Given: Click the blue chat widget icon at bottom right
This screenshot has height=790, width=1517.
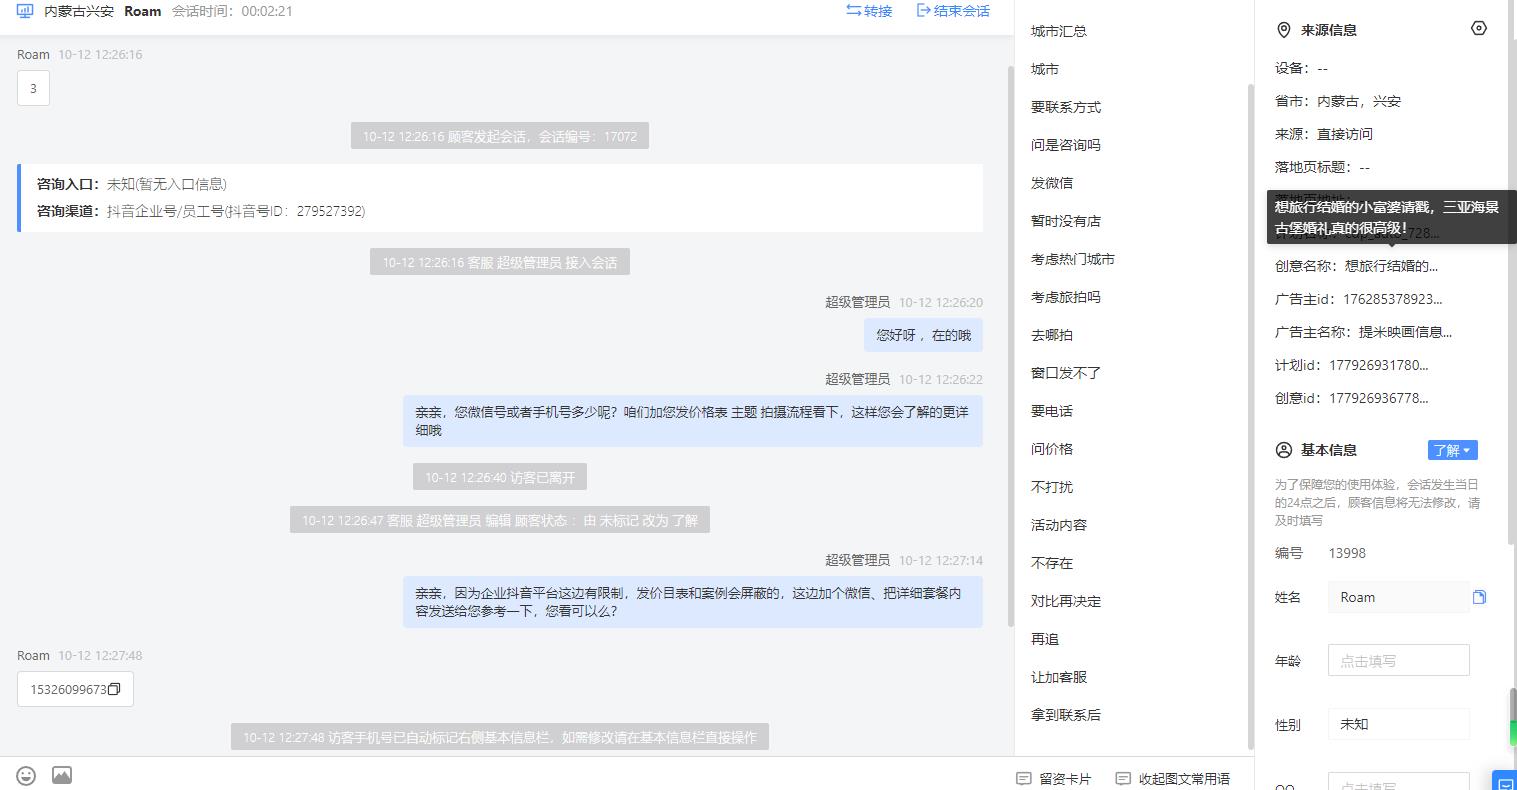Looking at the screenshot, I should [1504, 780].
